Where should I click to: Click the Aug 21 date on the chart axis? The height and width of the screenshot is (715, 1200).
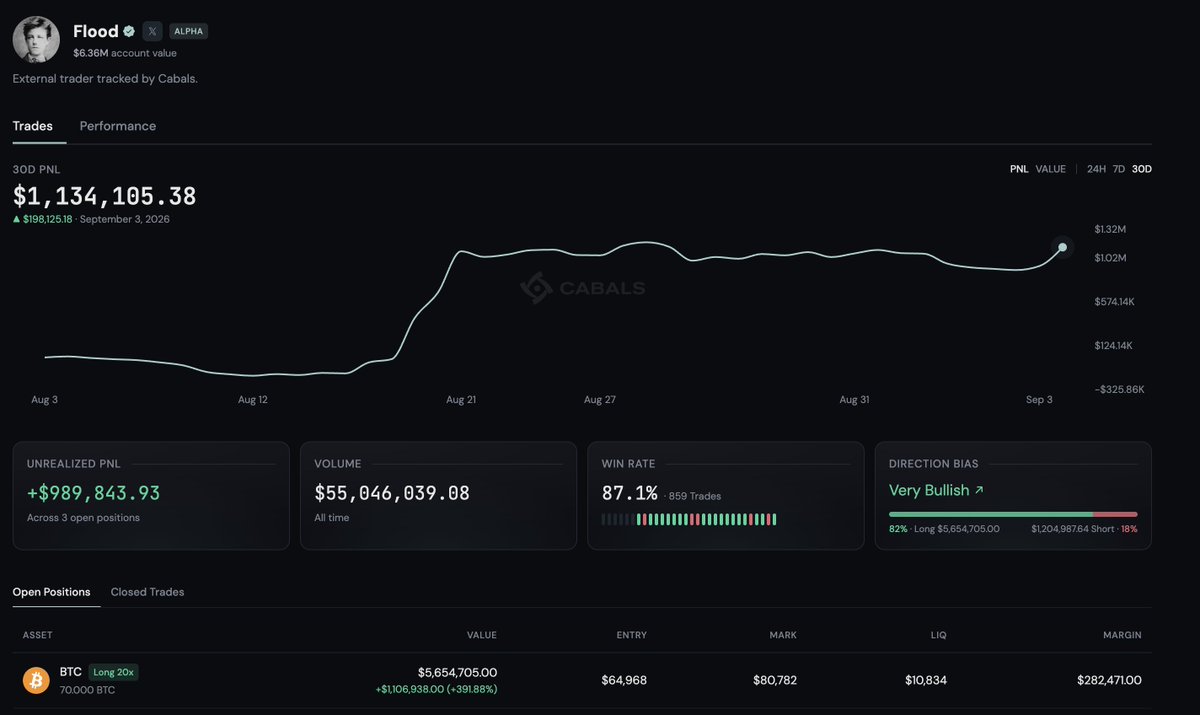tap(461, 400)
